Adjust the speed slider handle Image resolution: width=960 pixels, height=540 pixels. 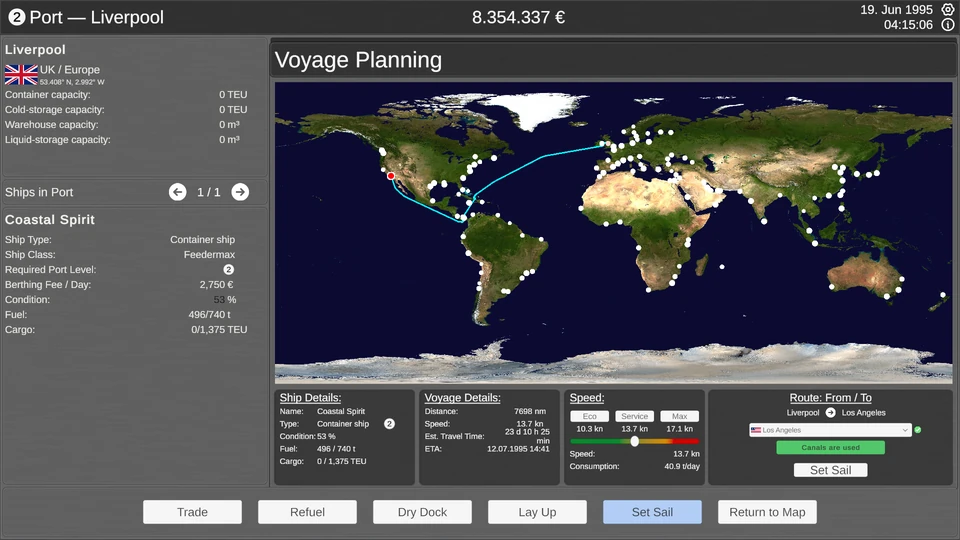click(635, 441)
